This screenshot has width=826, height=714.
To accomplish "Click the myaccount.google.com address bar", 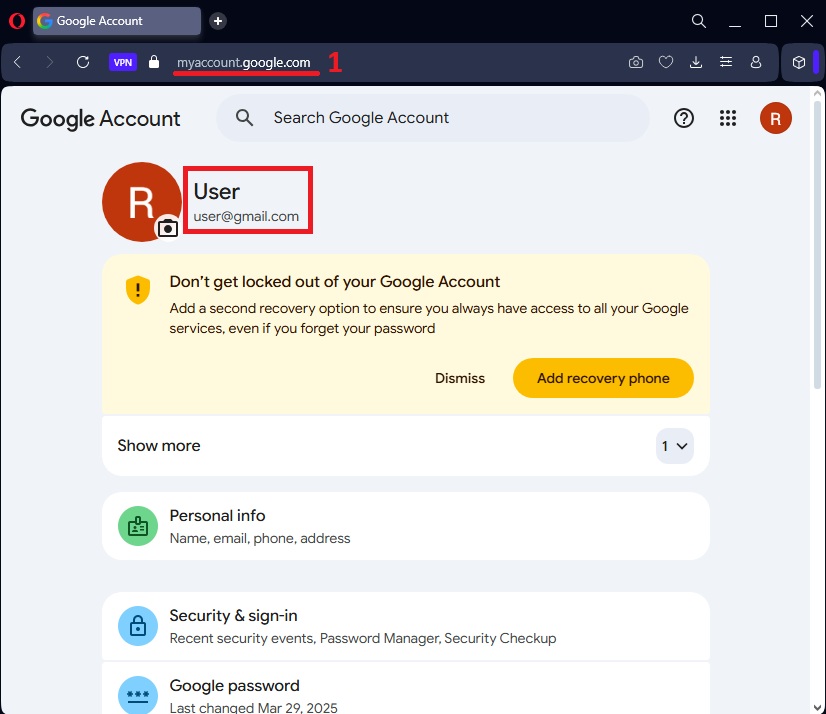I will pyautogui.click(x=244, y=62).
